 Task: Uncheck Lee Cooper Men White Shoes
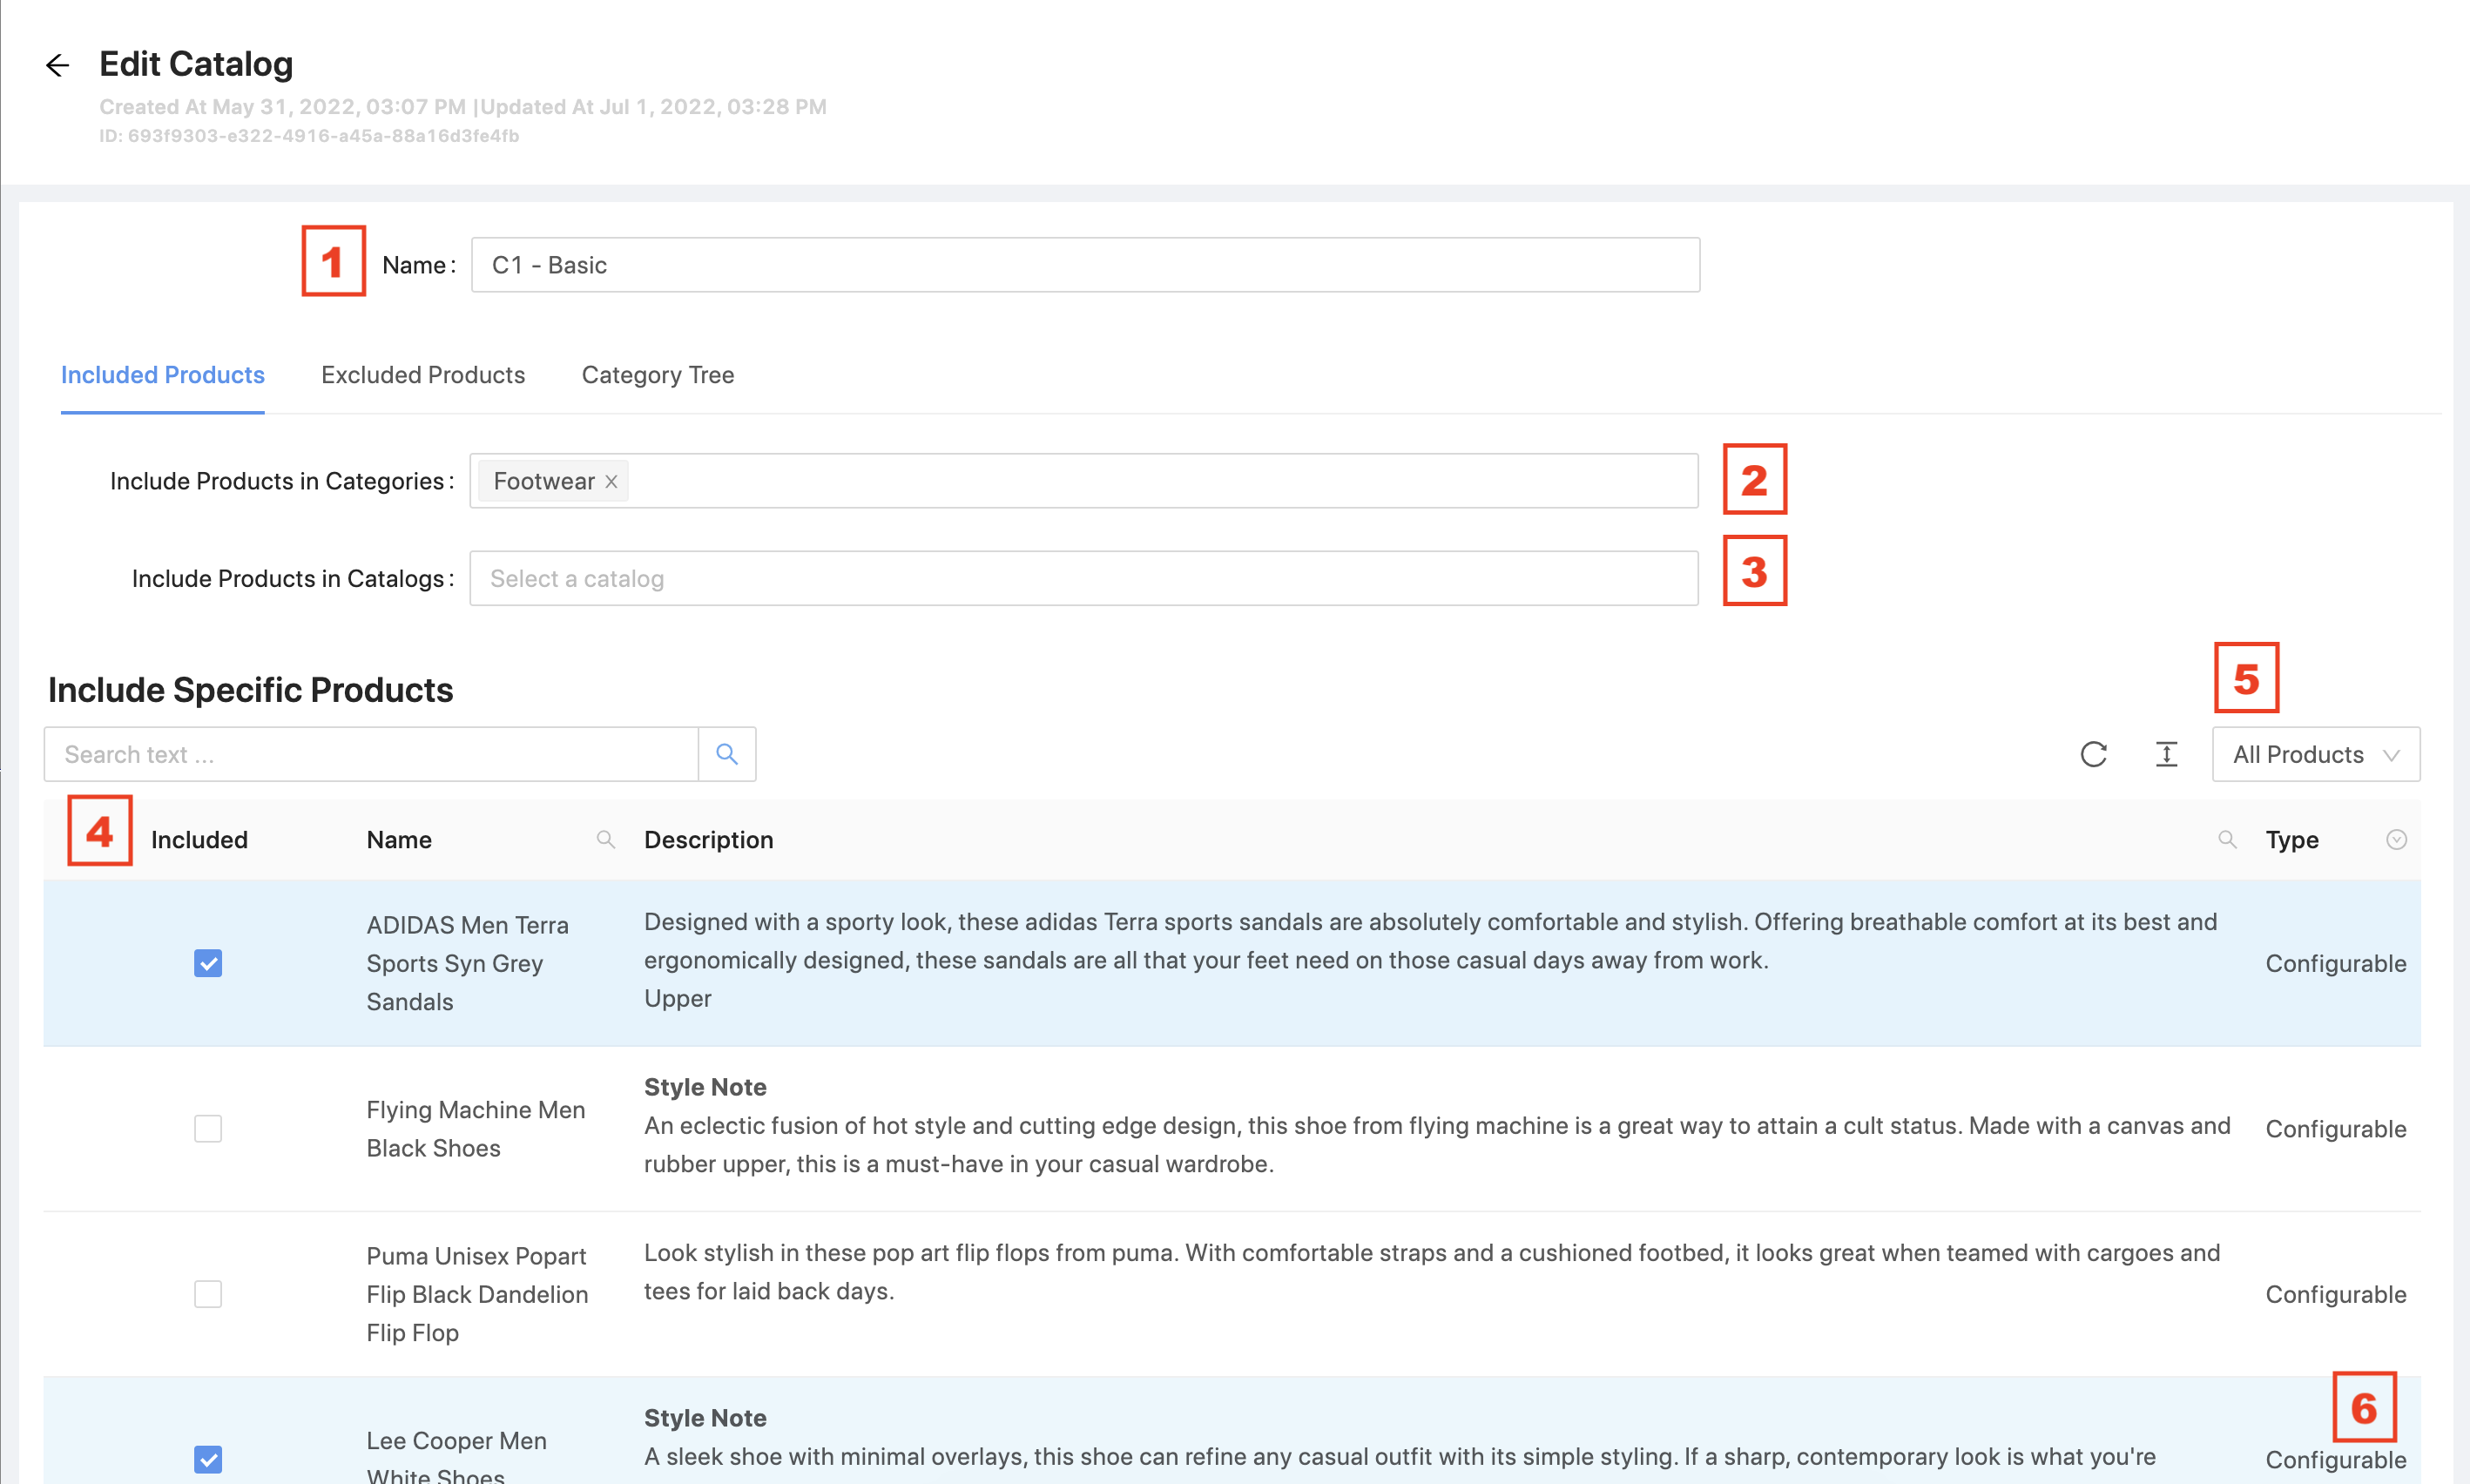click(x=207, y=1459)
